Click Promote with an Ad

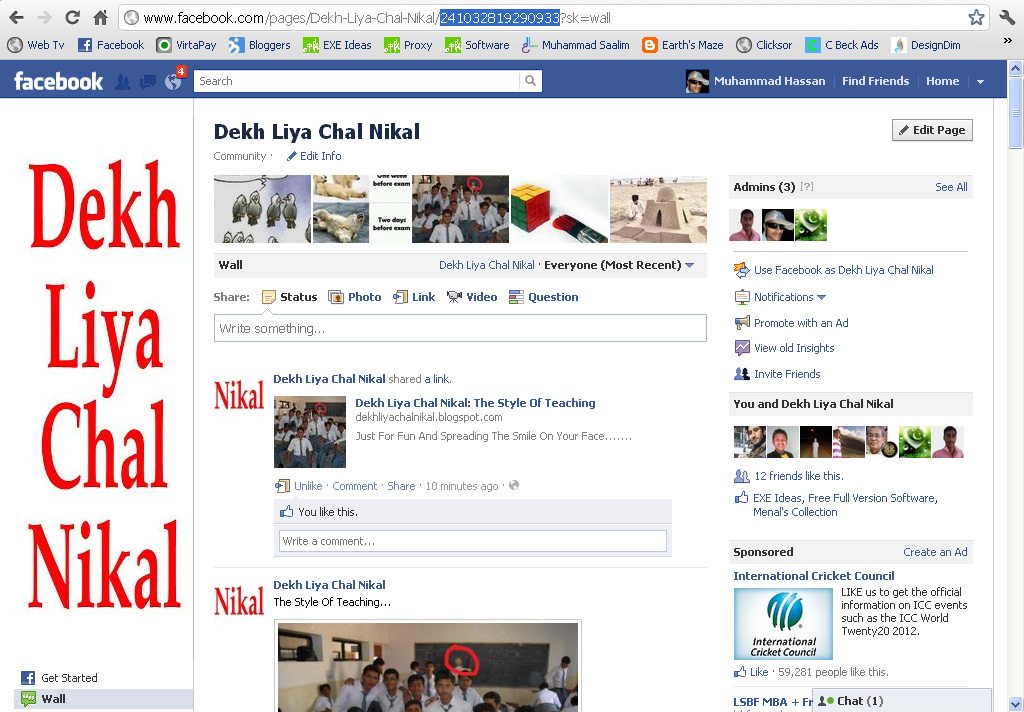(x=801, y=323)
